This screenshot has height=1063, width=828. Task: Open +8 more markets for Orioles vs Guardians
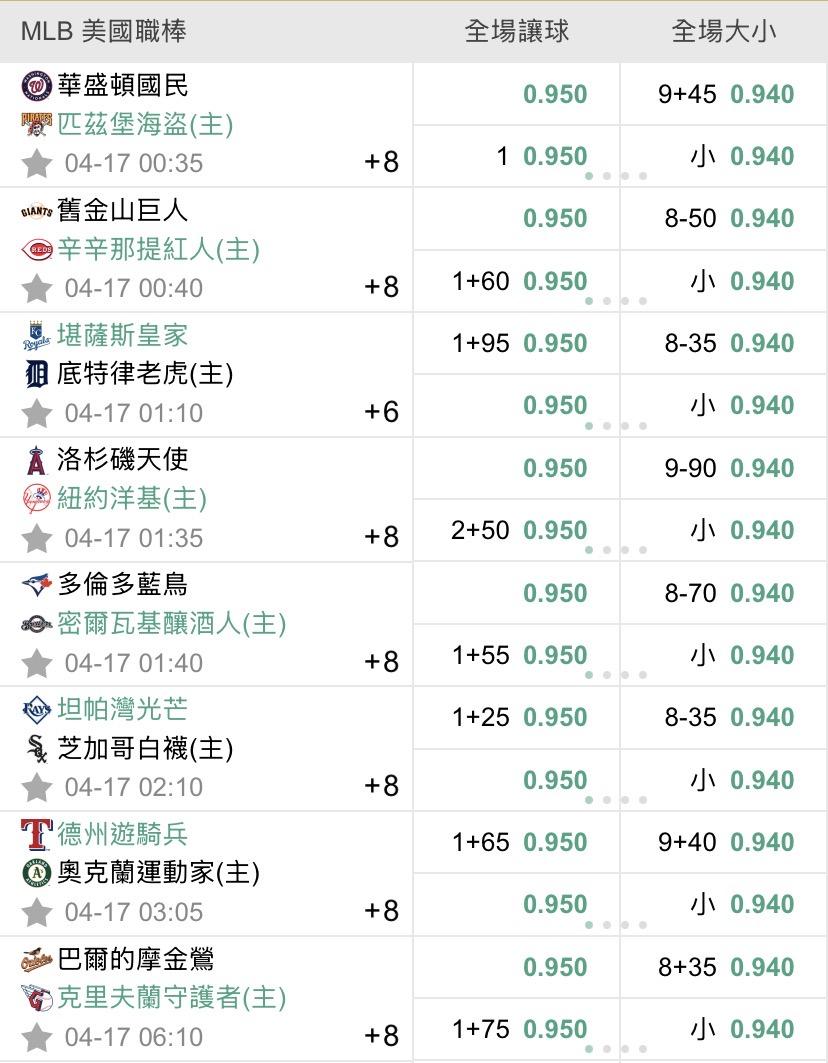tap(382, 1036)
